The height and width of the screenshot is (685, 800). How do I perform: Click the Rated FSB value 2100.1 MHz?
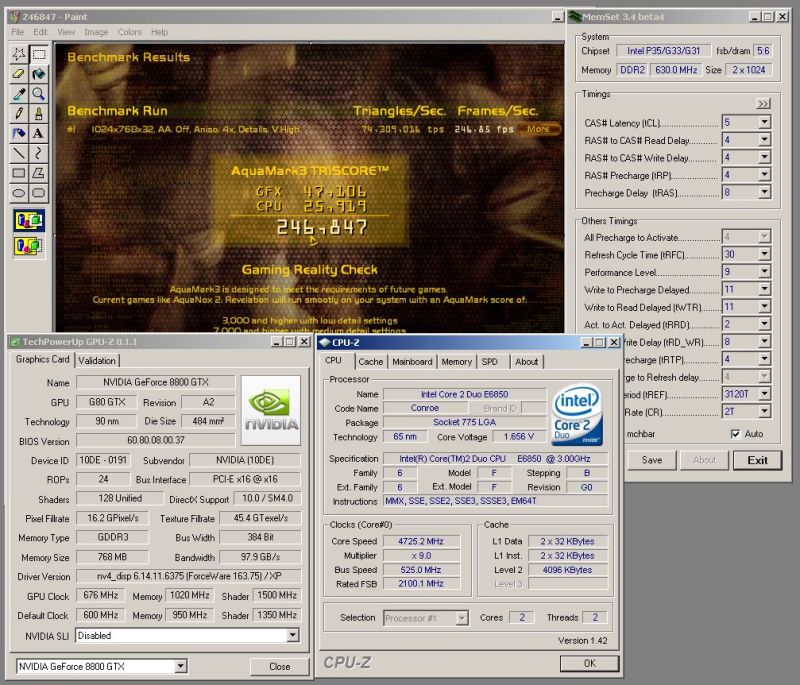(x=421, y=583)
